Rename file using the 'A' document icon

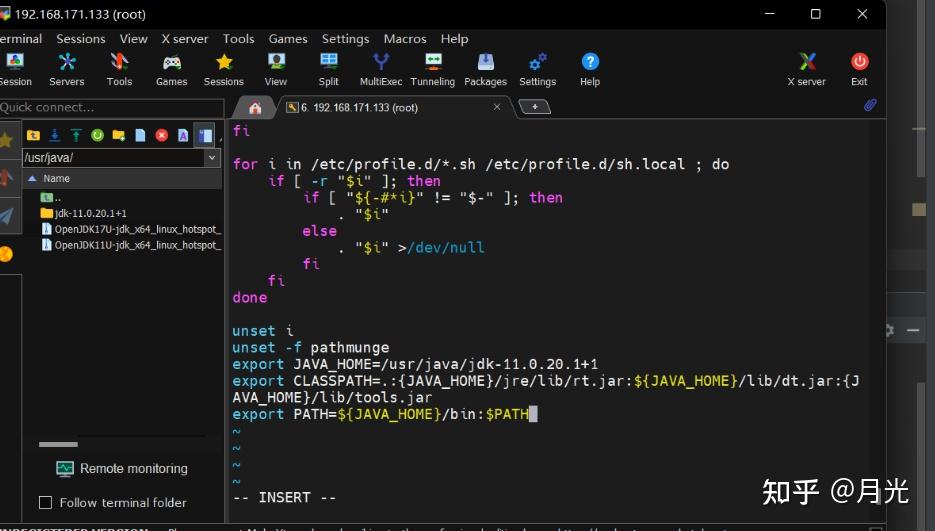tap(183, 135)
